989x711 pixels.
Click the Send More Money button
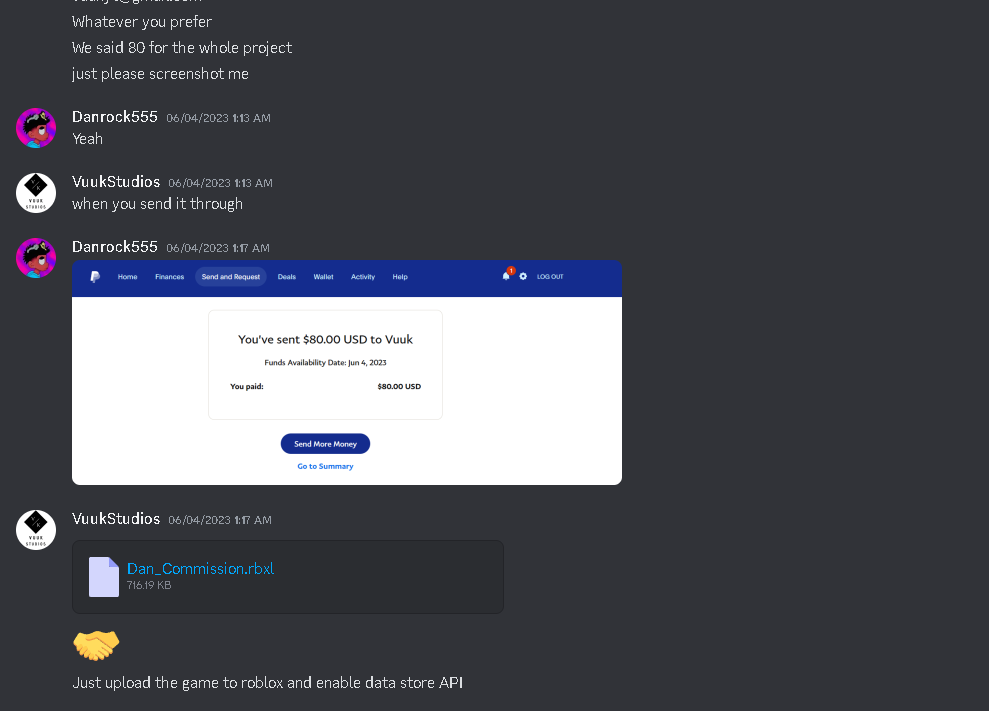tap(325, 444)
